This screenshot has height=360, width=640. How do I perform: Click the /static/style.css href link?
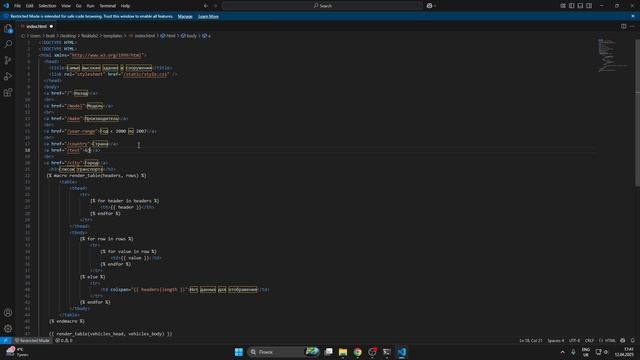tap(145, 74)
